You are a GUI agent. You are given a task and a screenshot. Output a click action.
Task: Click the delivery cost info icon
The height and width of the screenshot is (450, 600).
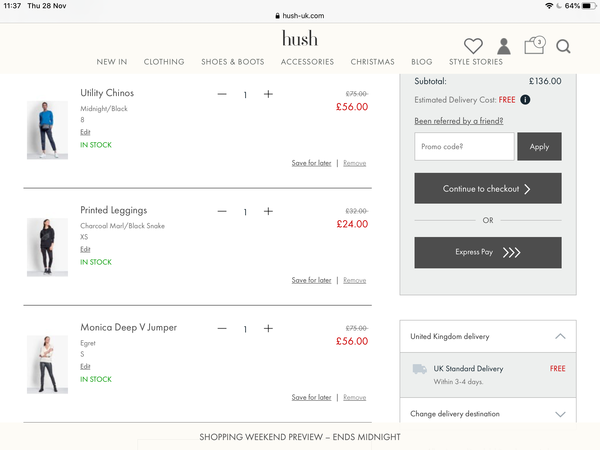point(525,100)
